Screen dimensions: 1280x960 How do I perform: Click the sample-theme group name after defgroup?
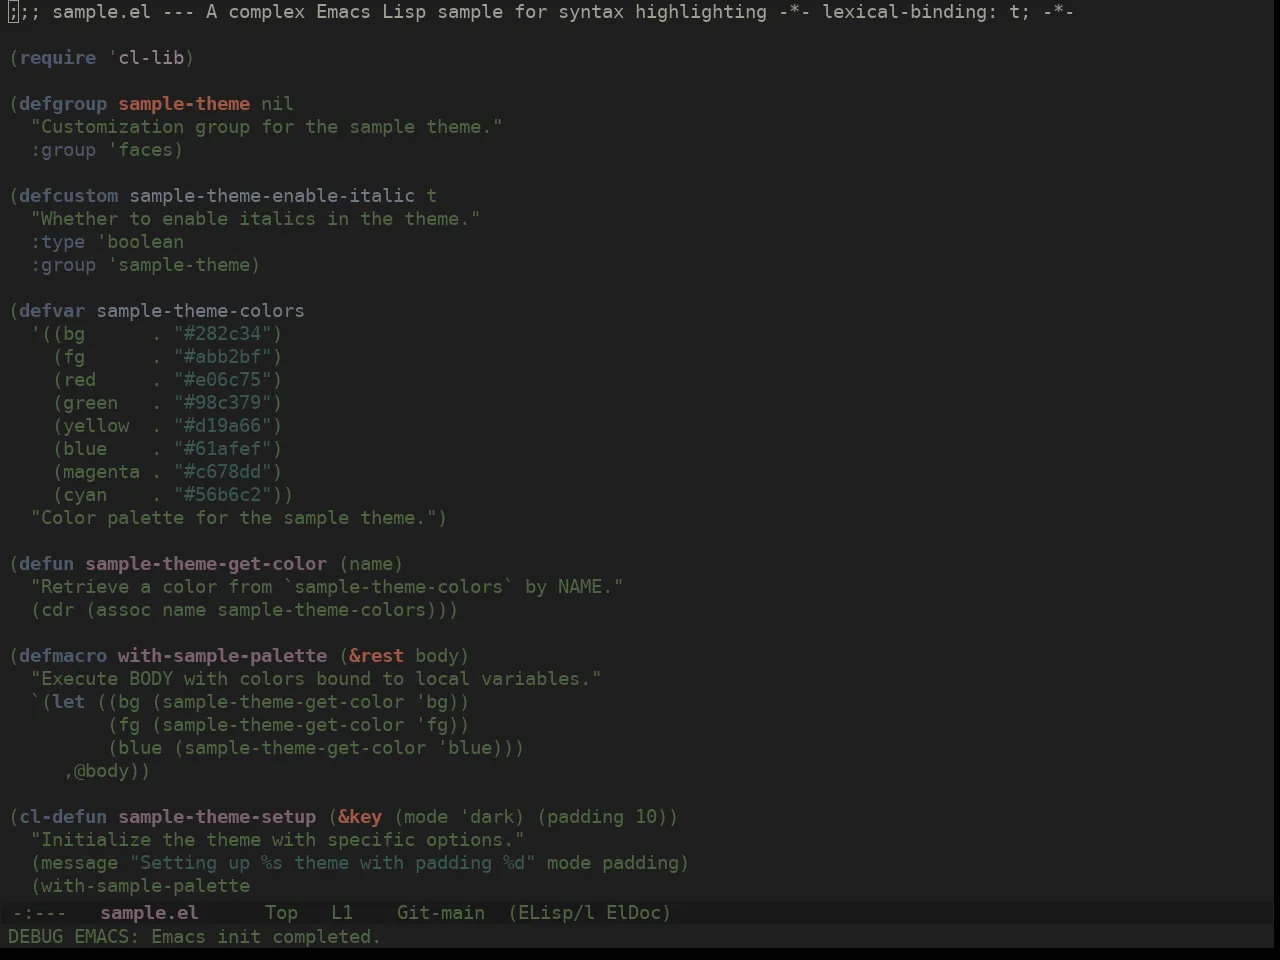[184, 104]
